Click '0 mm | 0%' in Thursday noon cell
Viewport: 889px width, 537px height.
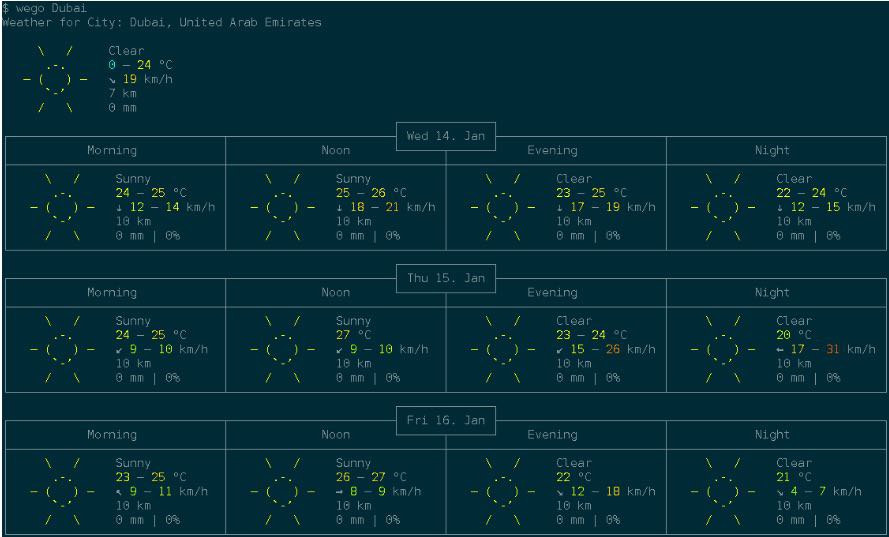(x=367, y=378)
